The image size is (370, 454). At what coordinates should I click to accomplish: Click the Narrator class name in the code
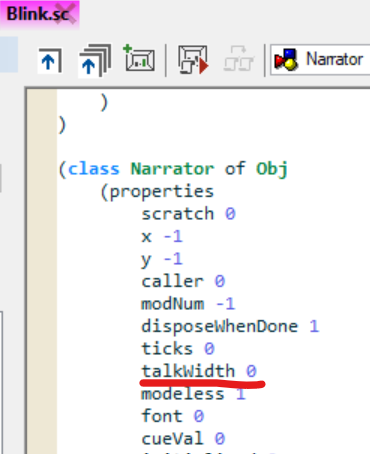(172, 169)
